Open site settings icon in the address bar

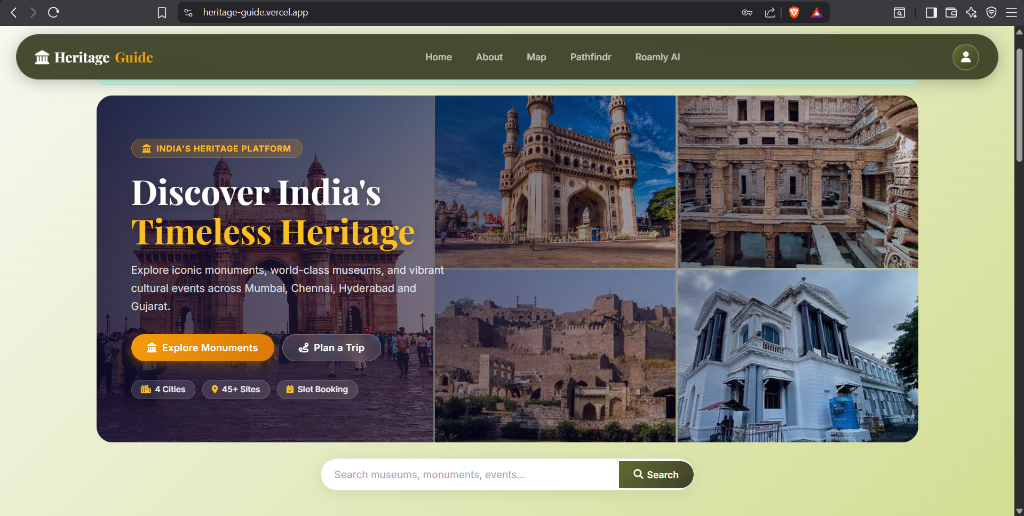click(x=189, y=12)
